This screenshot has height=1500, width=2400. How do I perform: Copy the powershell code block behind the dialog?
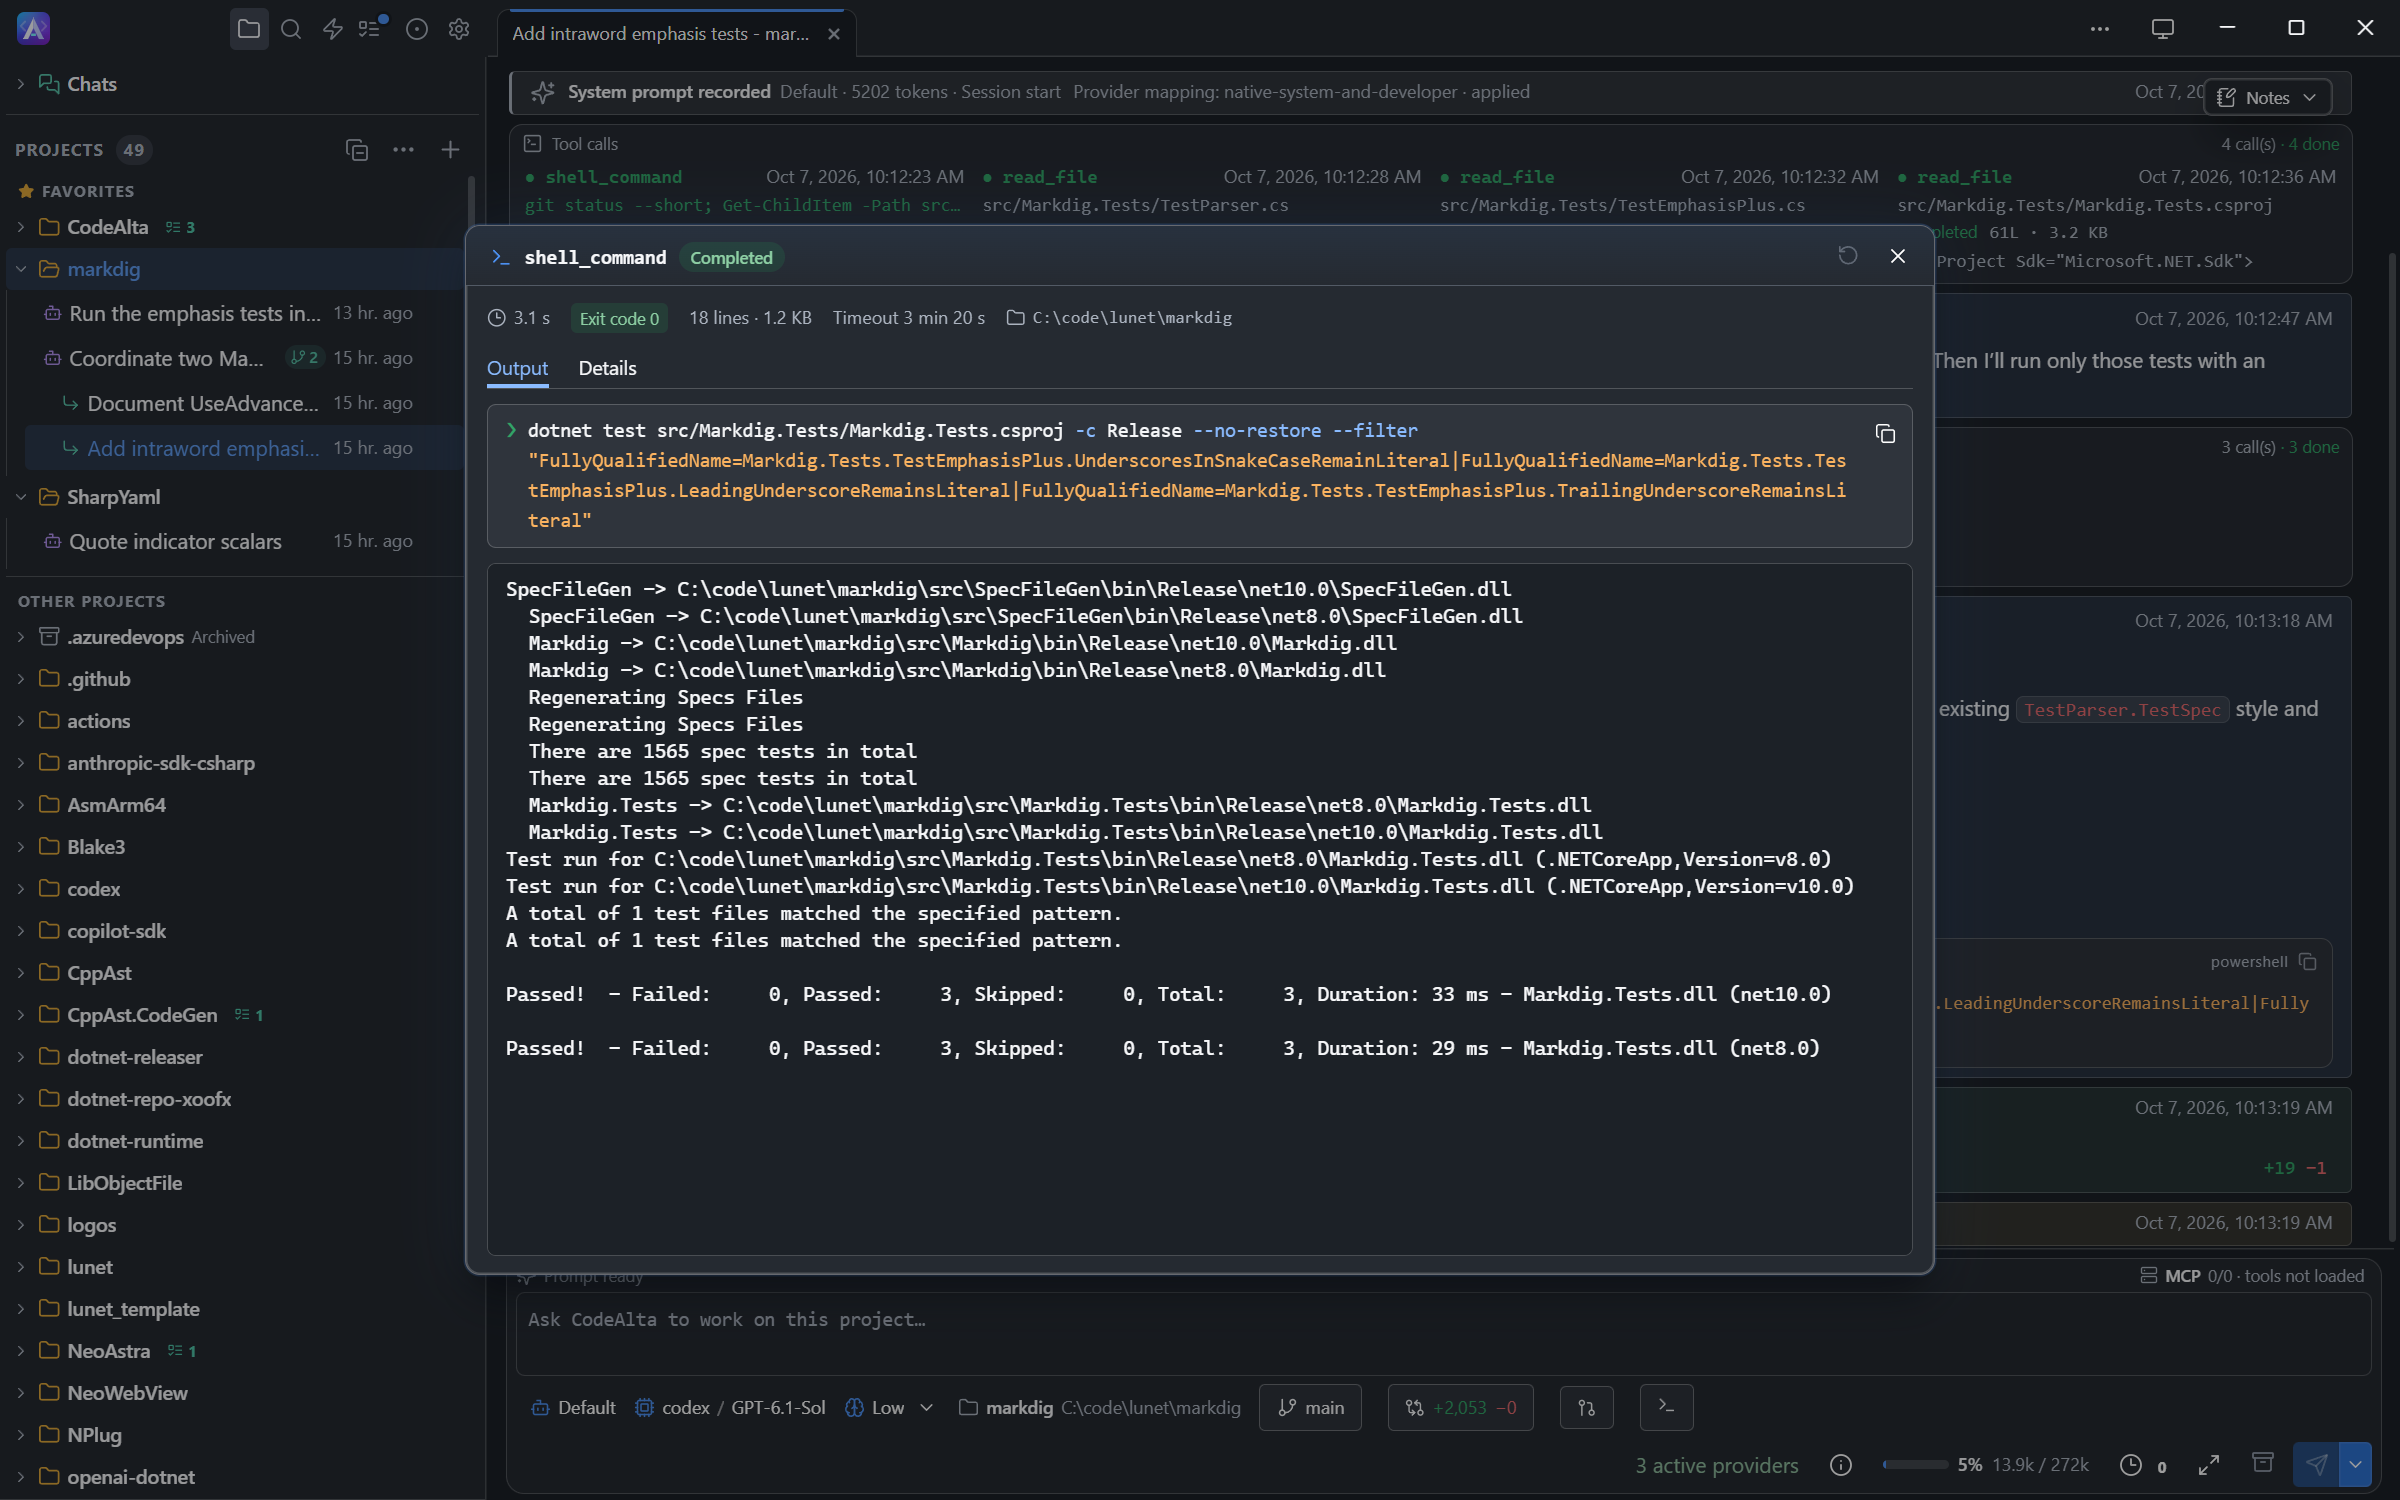(x=2308, y=961)
